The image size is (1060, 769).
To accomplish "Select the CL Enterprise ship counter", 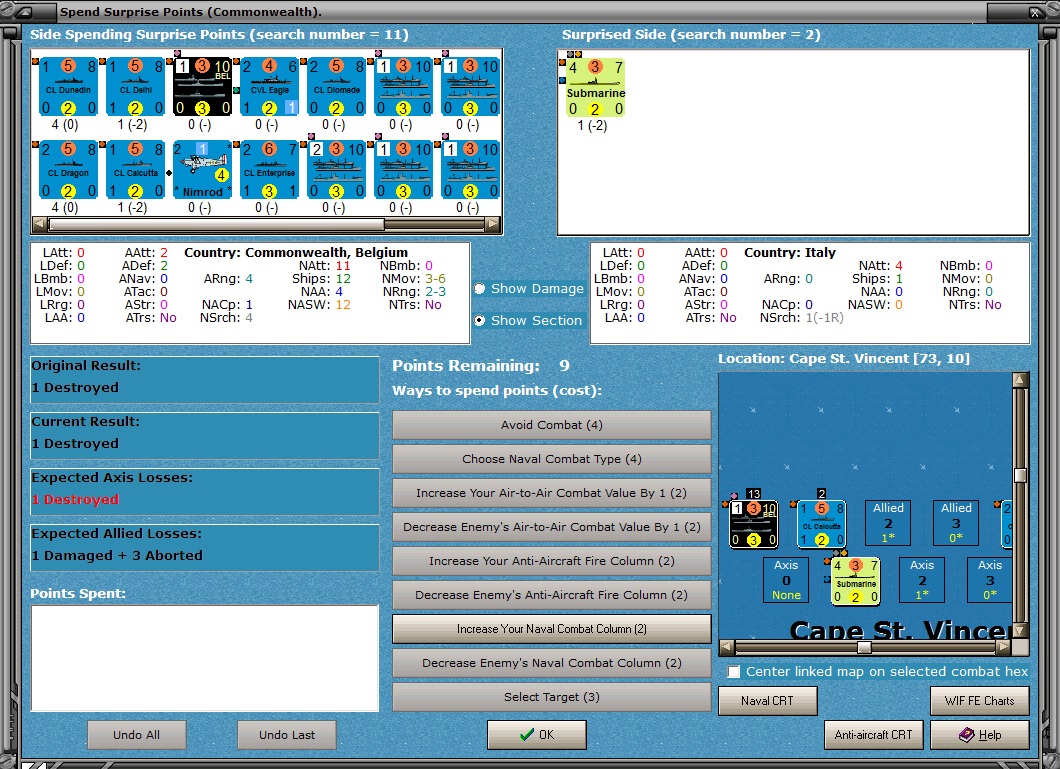I will point(270,170).
